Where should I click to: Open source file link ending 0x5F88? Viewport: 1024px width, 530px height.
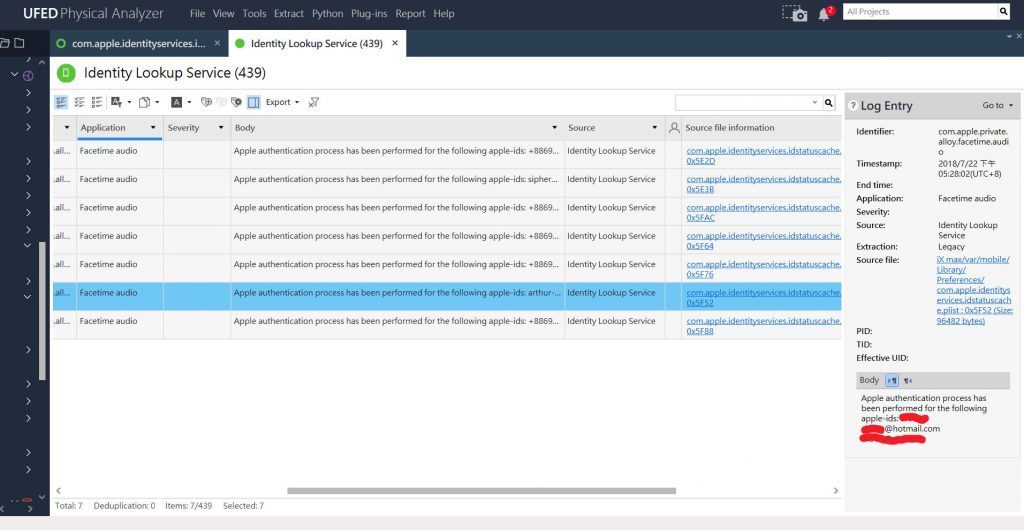763,326
